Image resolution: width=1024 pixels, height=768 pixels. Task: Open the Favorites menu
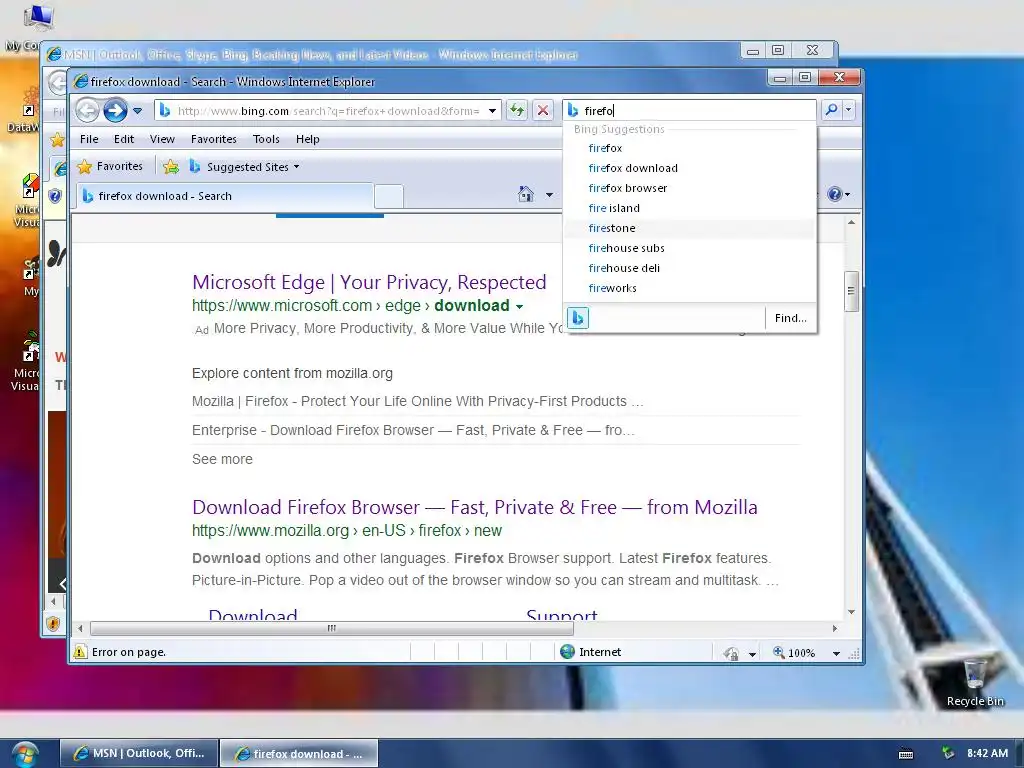tap(214, 139)
